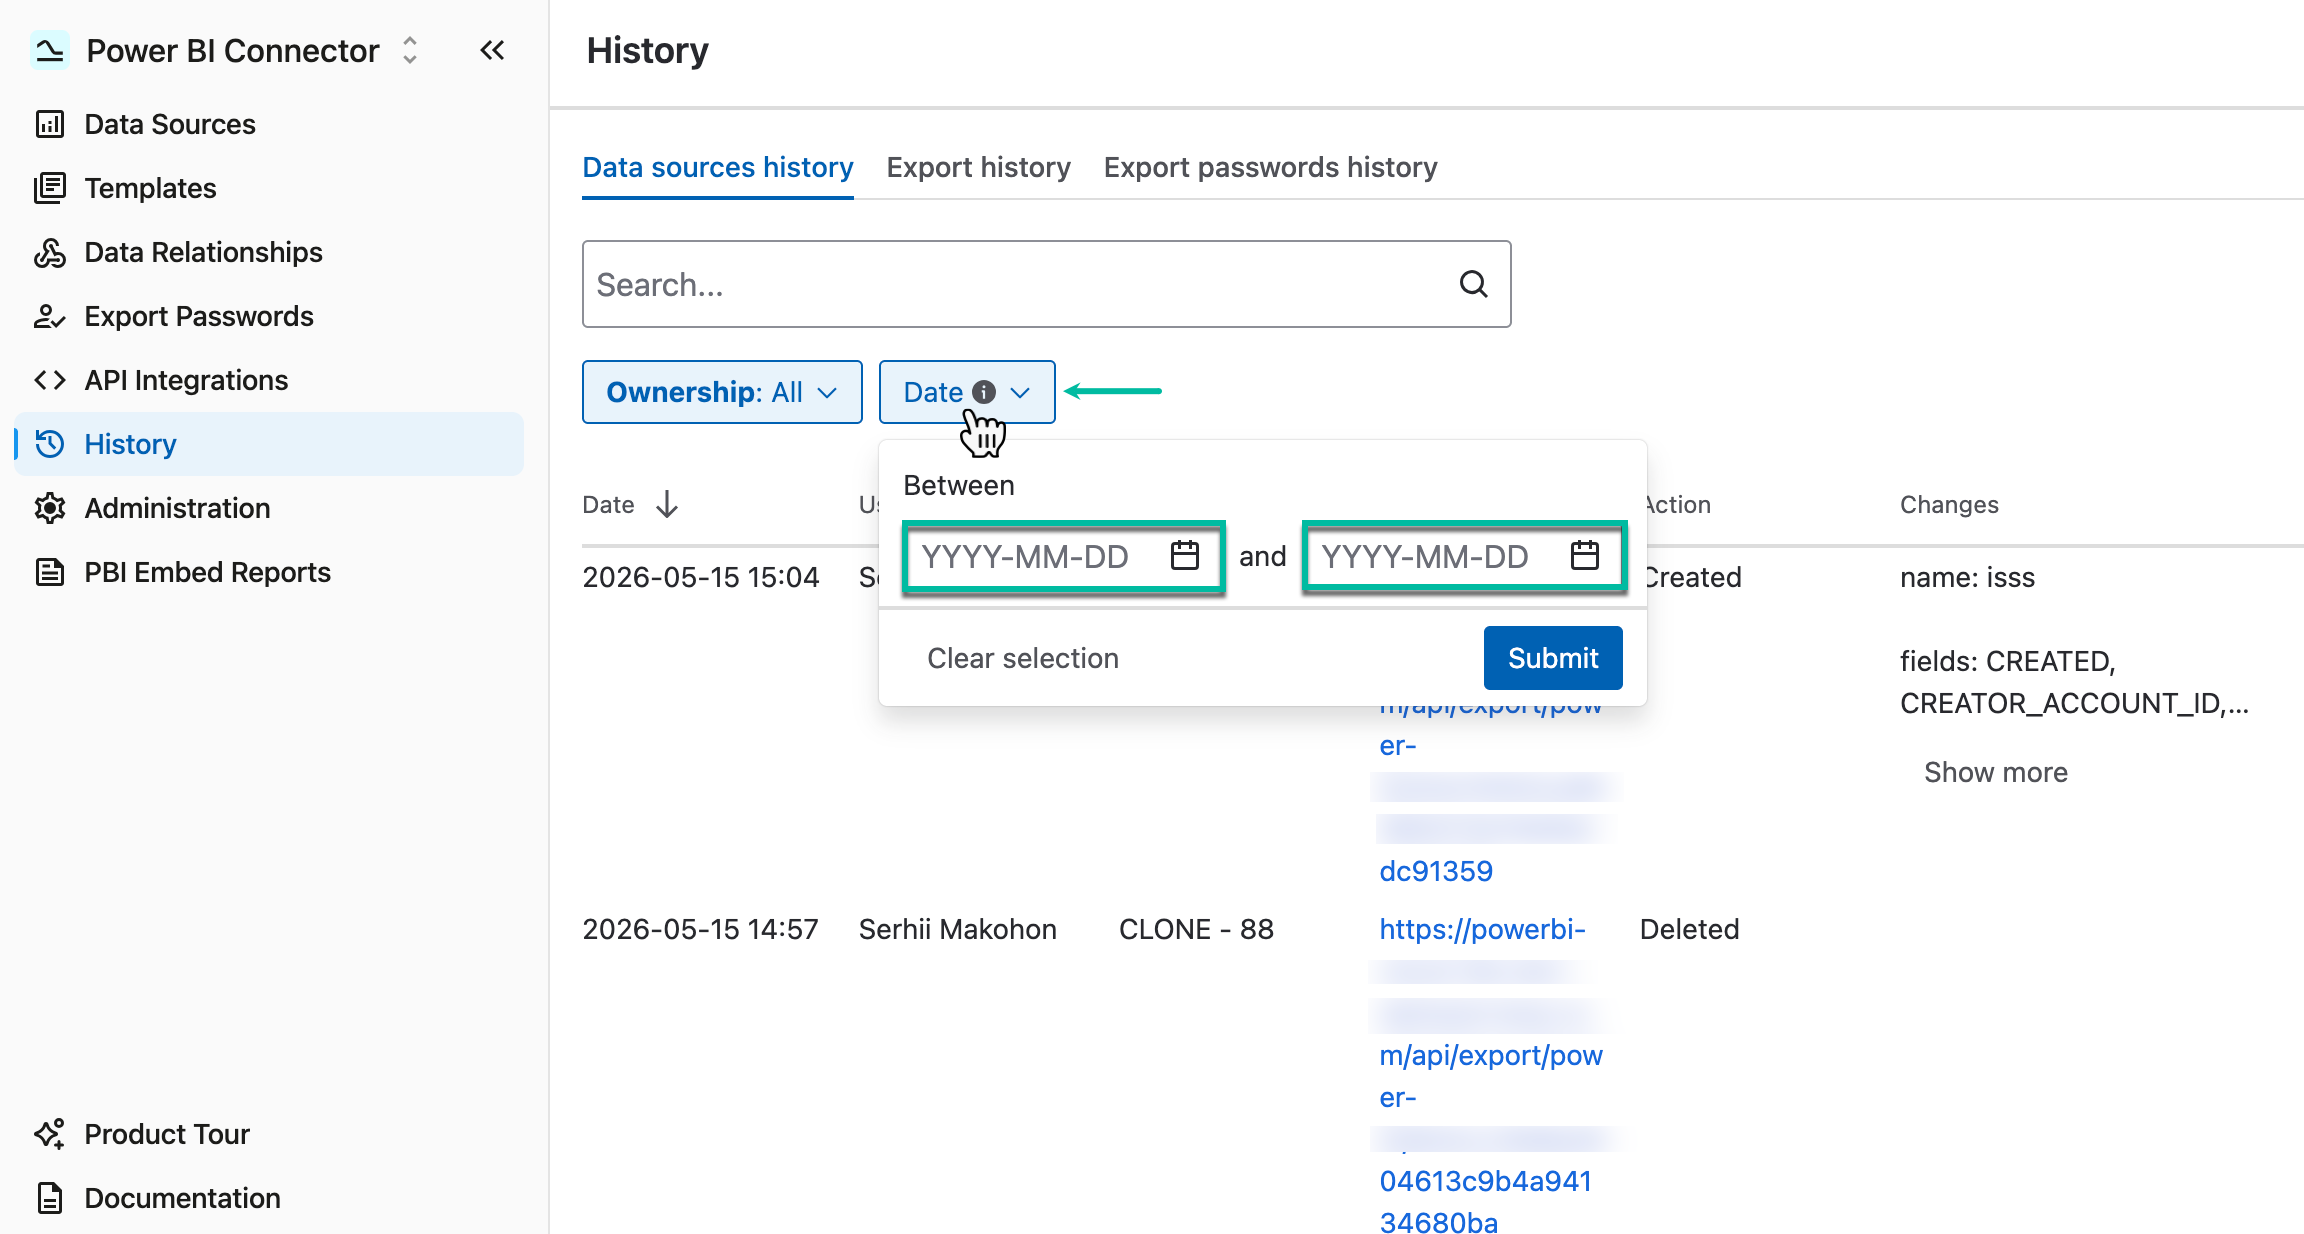Click the start date YYYY-MM-DD field
Viewport: 2304px width, 1234px height.
1064,556
